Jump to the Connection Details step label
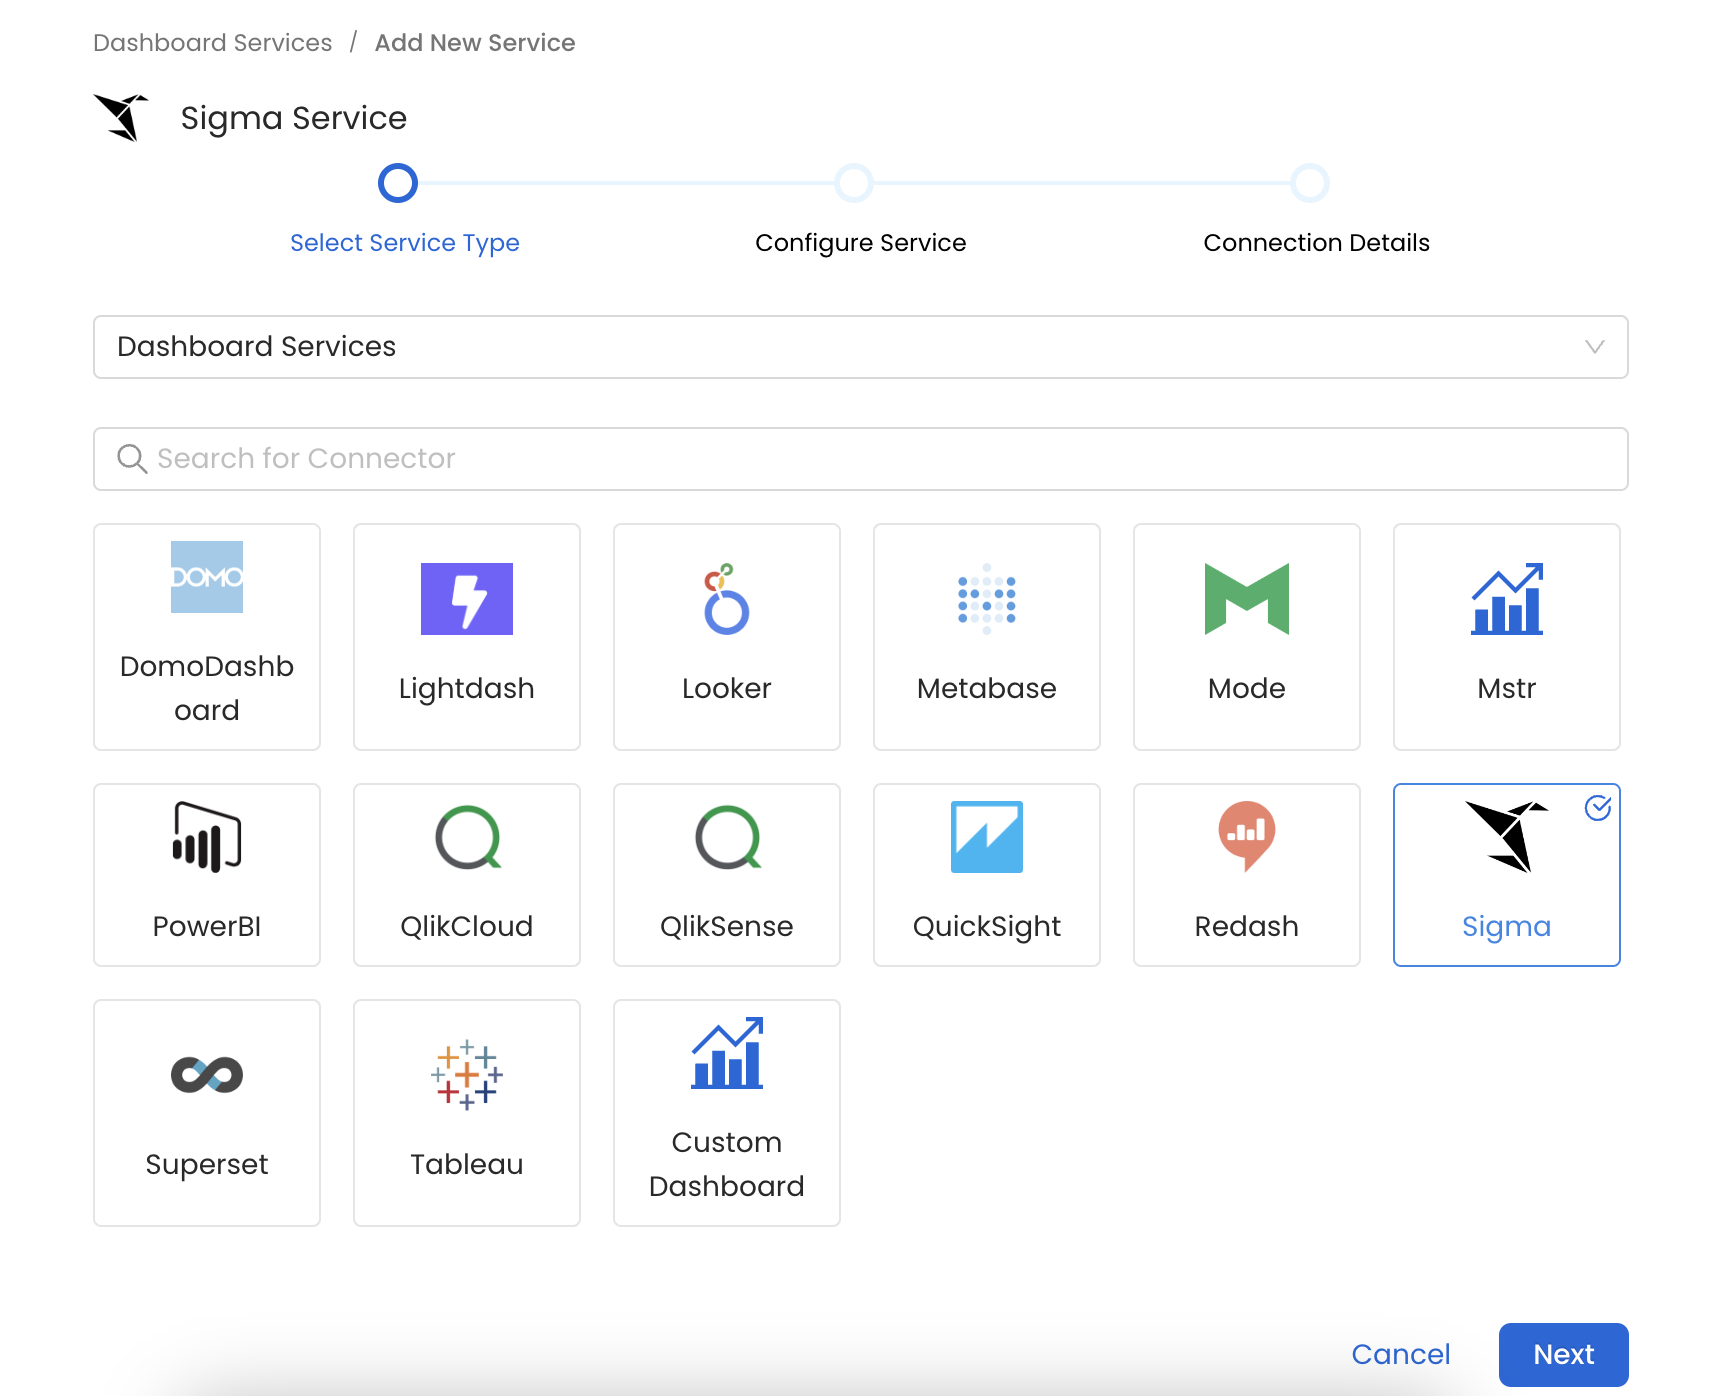The width and height of the screenshot is (1716, 1396). [x=1316, y=243]
